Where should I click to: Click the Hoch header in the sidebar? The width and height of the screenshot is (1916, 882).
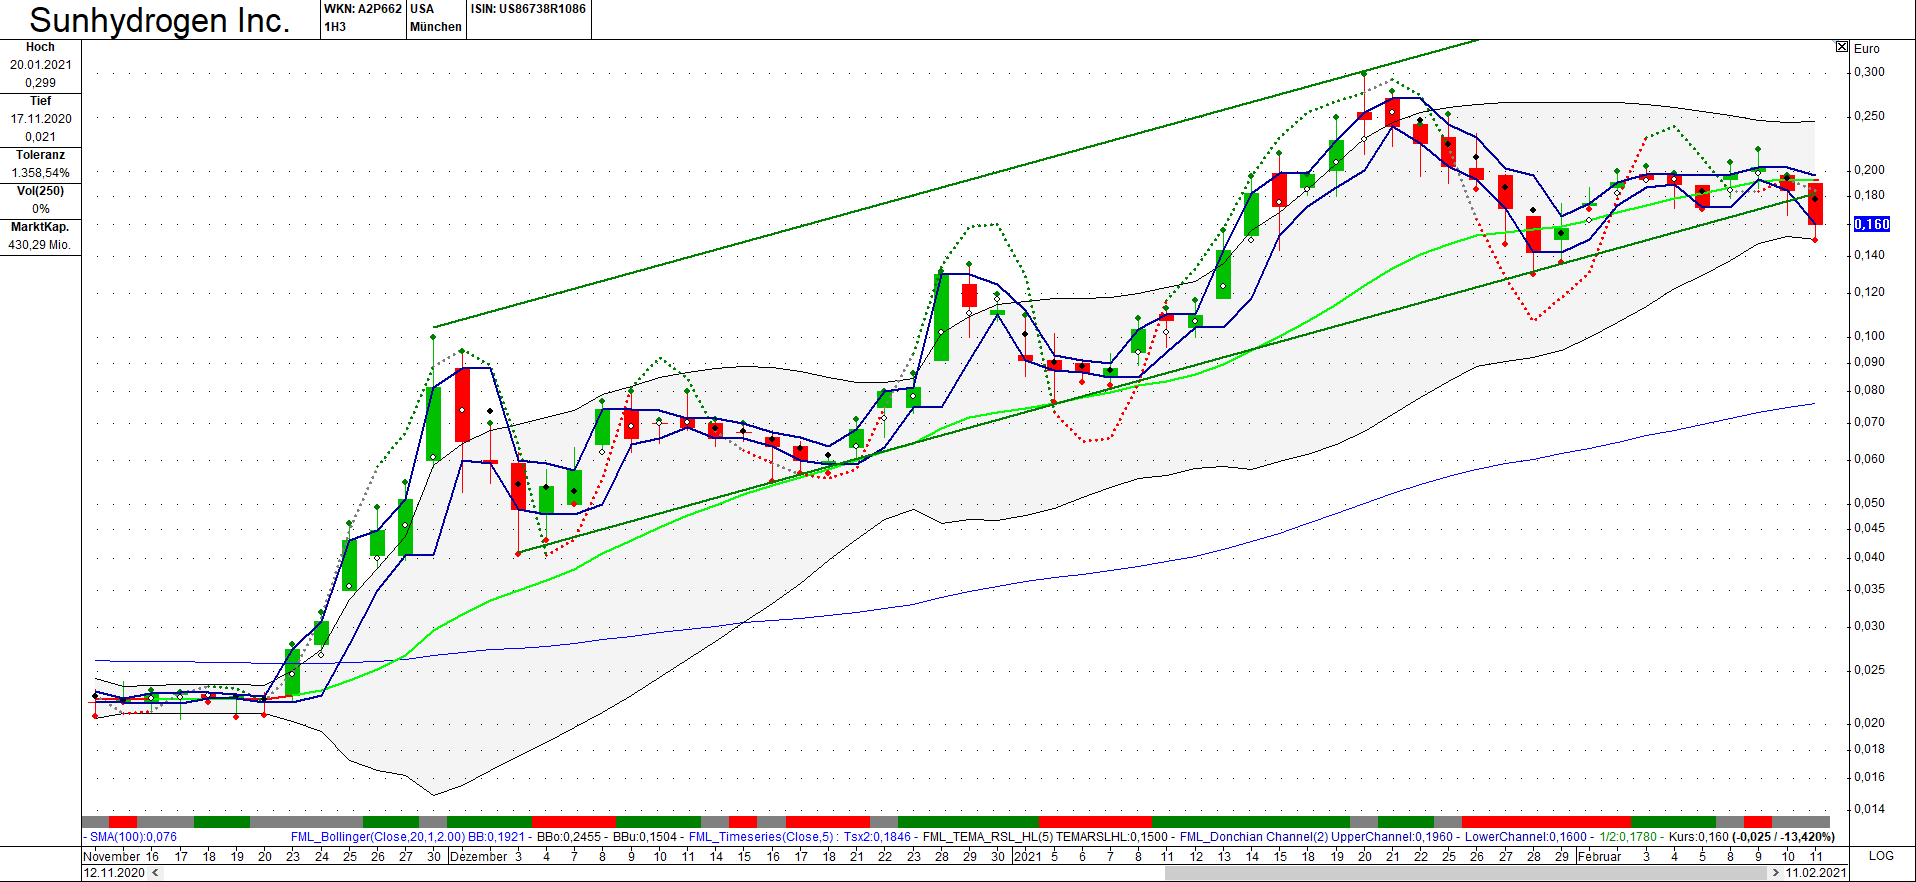pyautogui.click(x=40, y=47)
